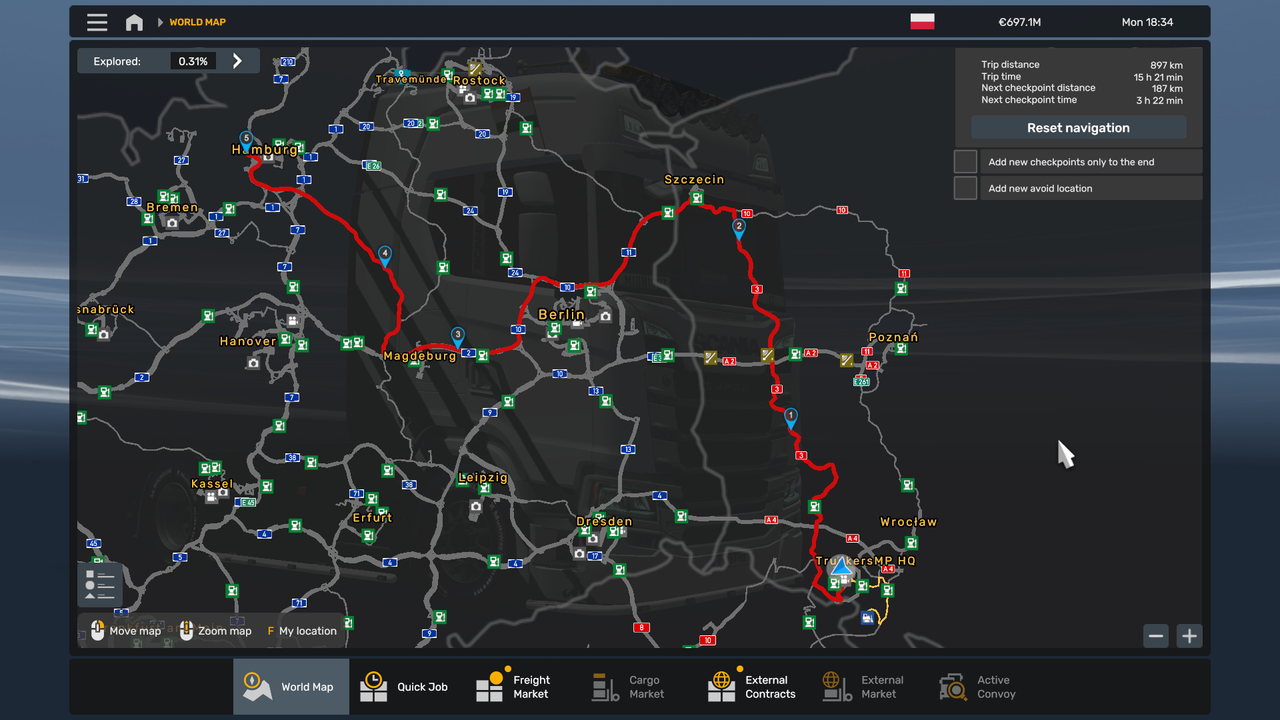Enable add new avoid location checkbox

(965, 188)
